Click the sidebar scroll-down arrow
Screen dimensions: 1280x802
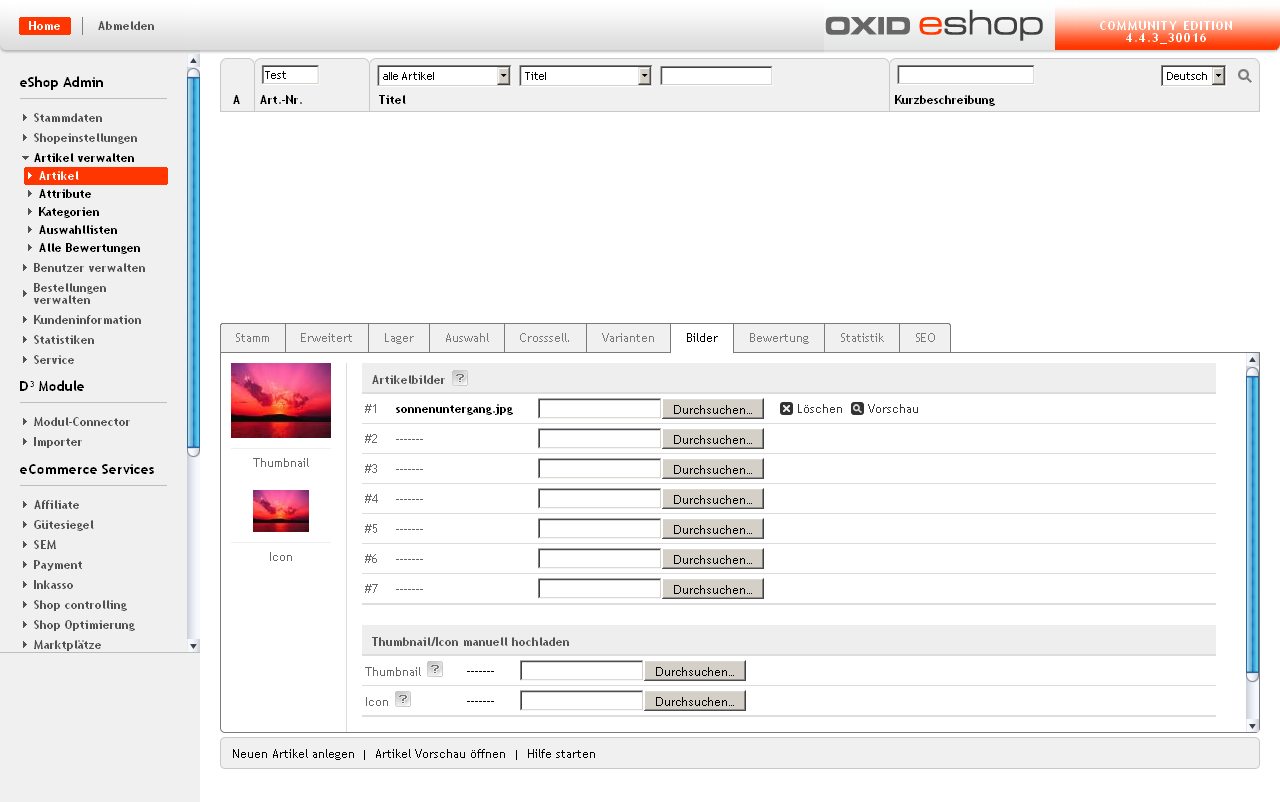click(193, 646)
